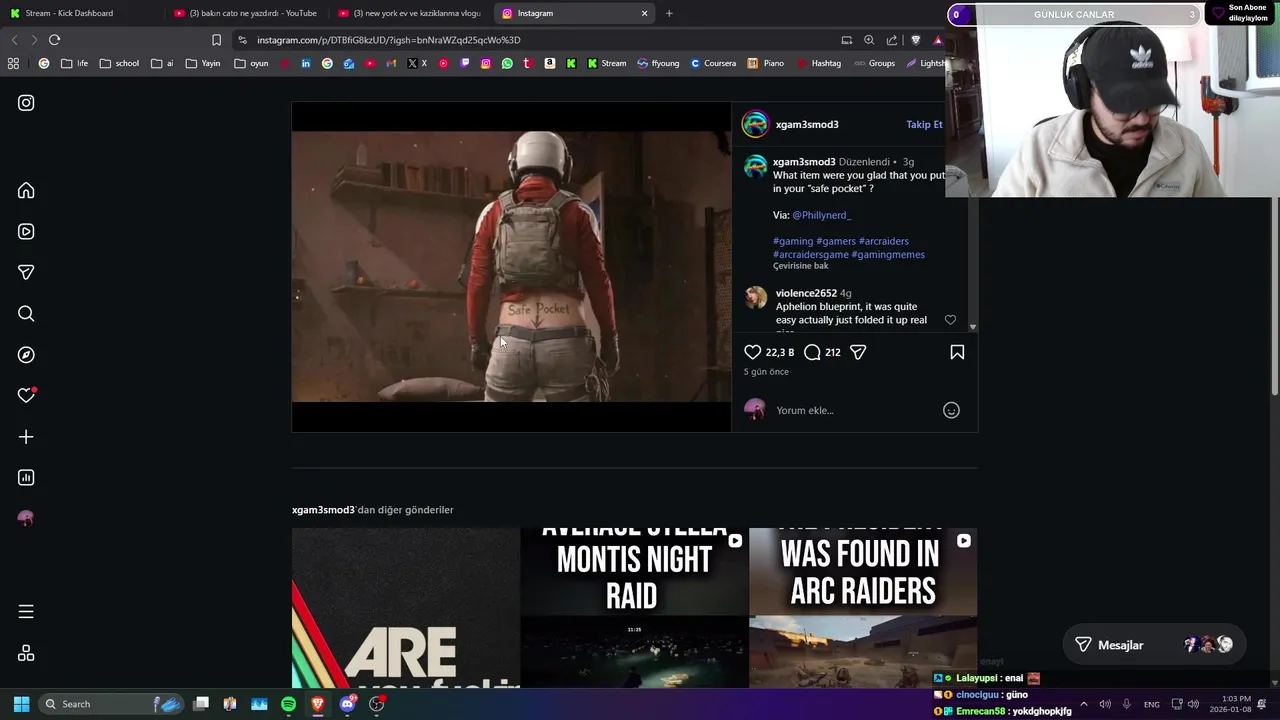Open comments via the speech bubble icon

pos(812,352)
